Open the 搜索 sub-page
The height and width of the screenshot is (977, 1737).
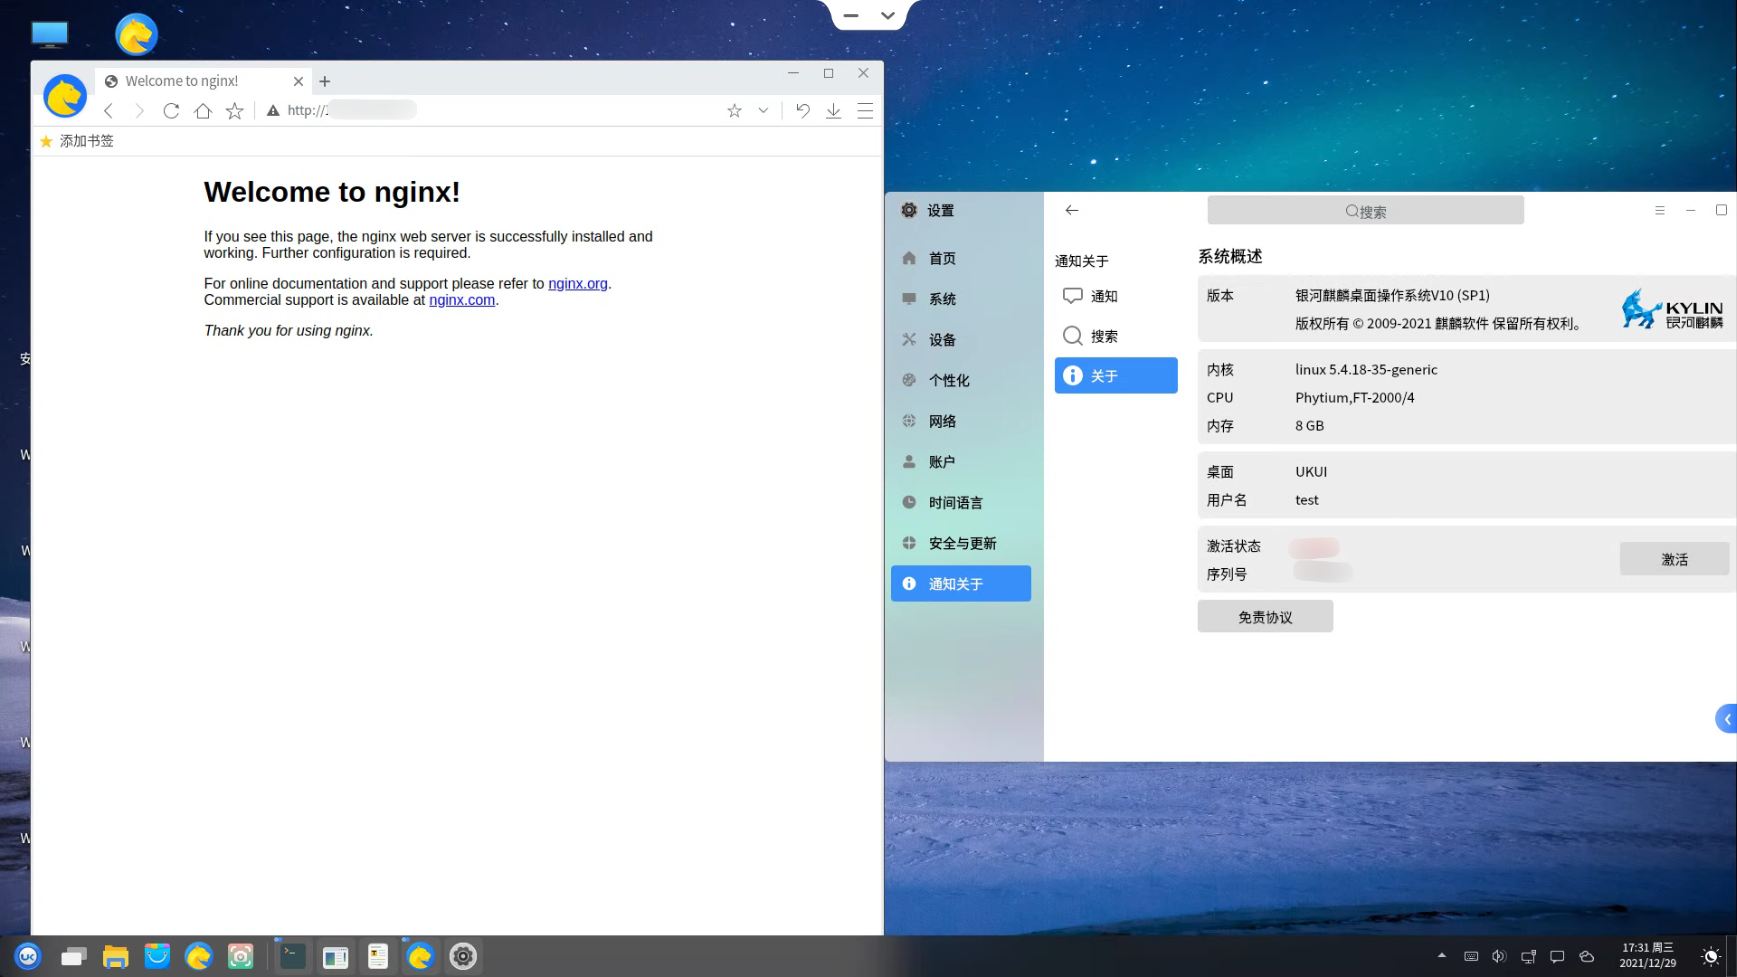pos(1116,336)
